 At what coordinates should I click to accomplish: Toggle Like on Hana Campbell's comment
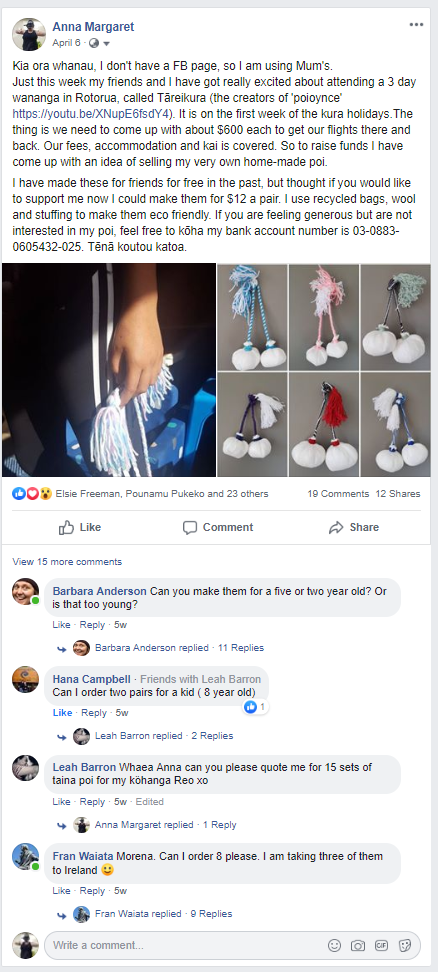(x=62, y=713)
